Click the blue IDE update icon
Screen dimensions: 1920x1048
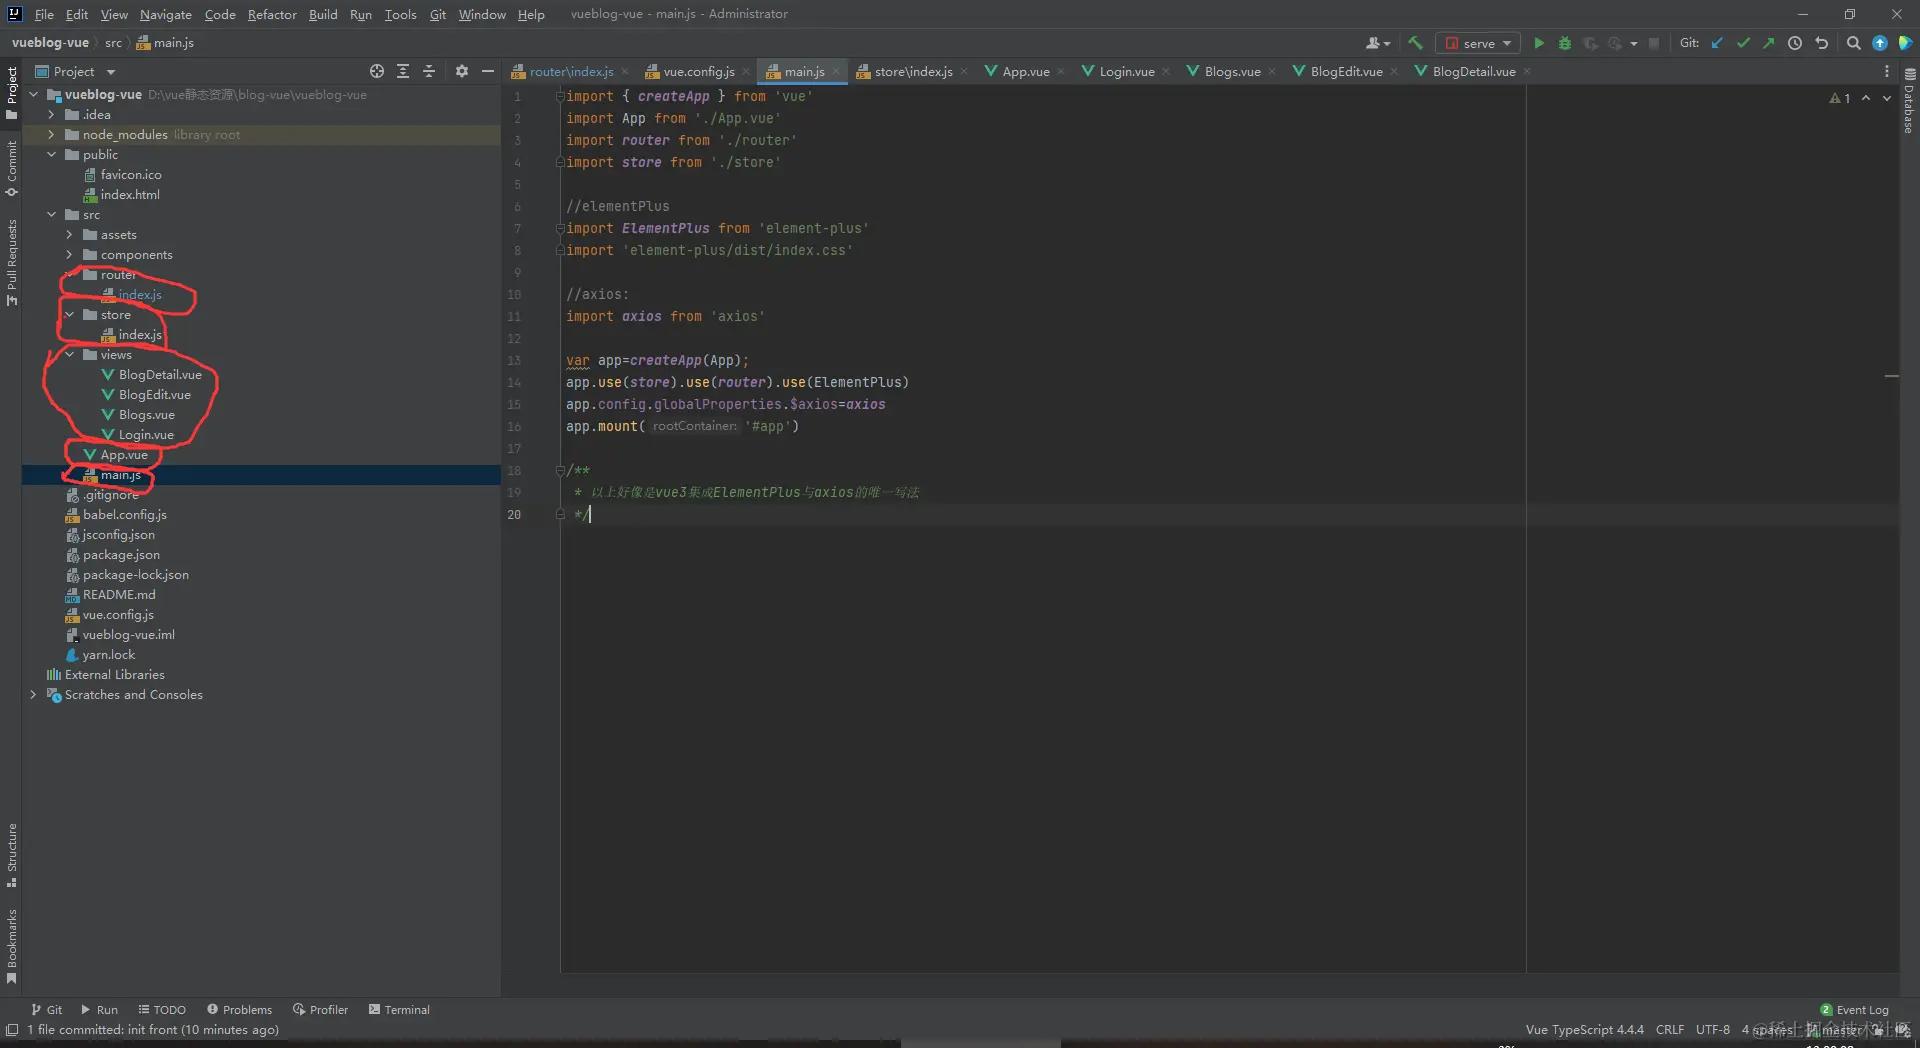1880,43
